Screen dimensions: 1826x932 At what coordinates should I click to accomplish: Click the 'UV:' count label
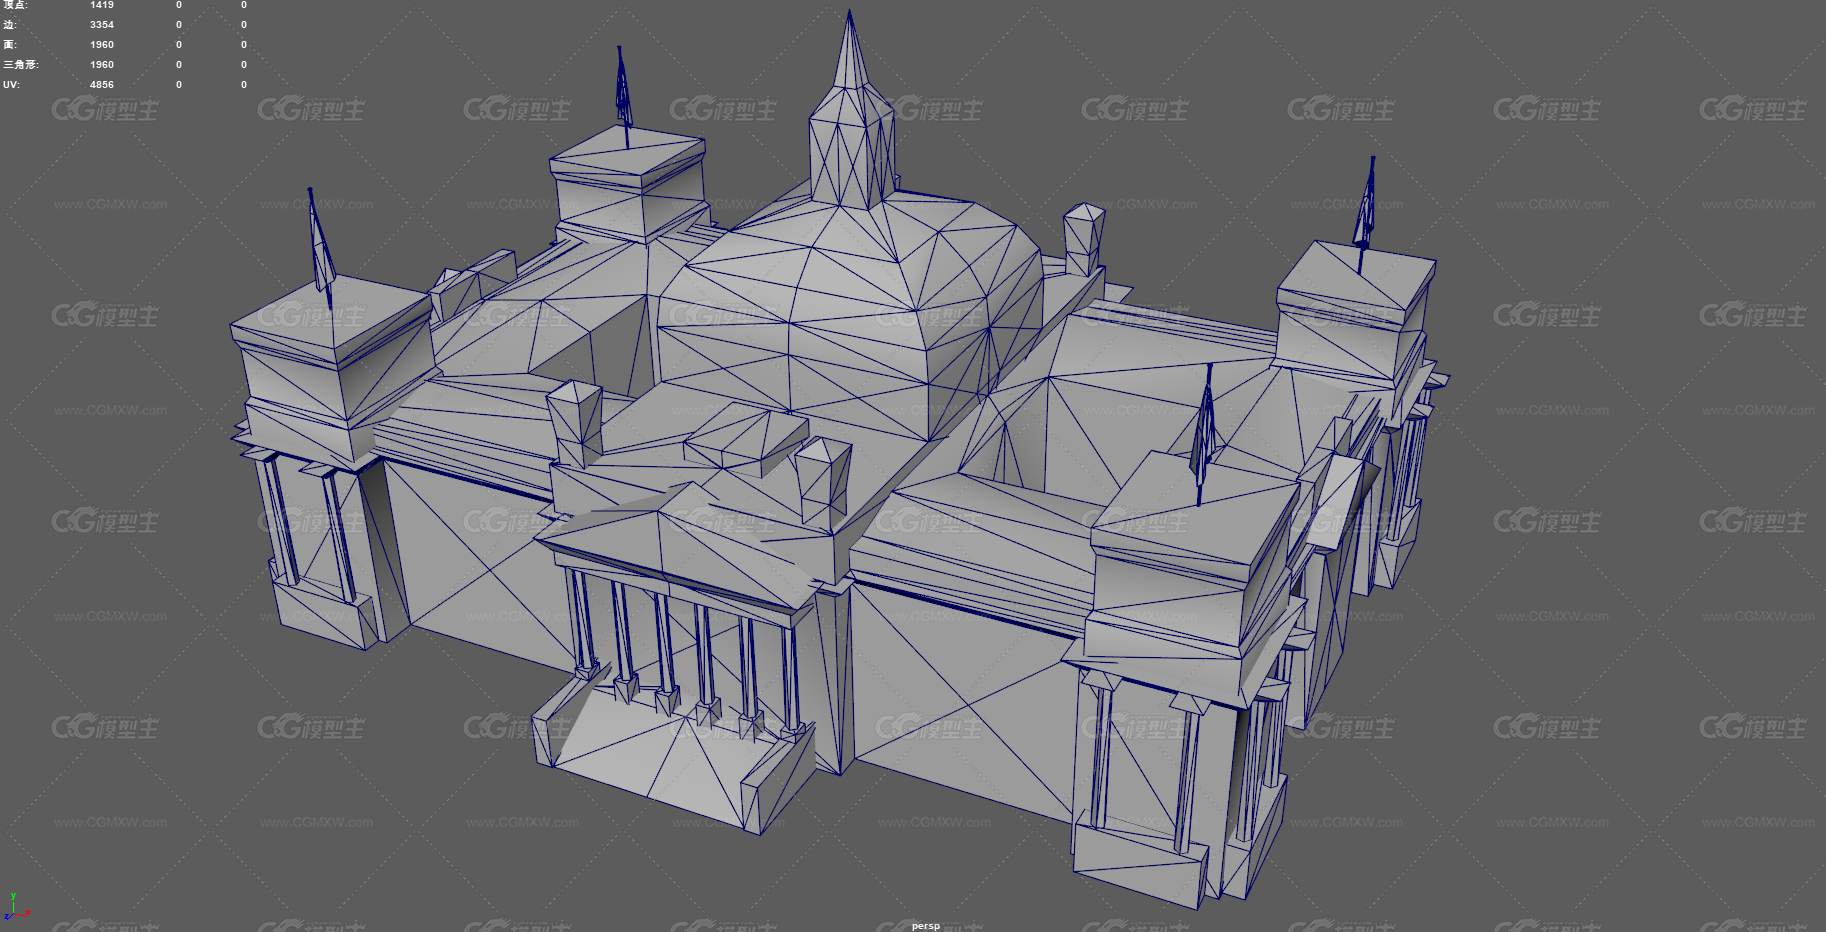(11, 85)
